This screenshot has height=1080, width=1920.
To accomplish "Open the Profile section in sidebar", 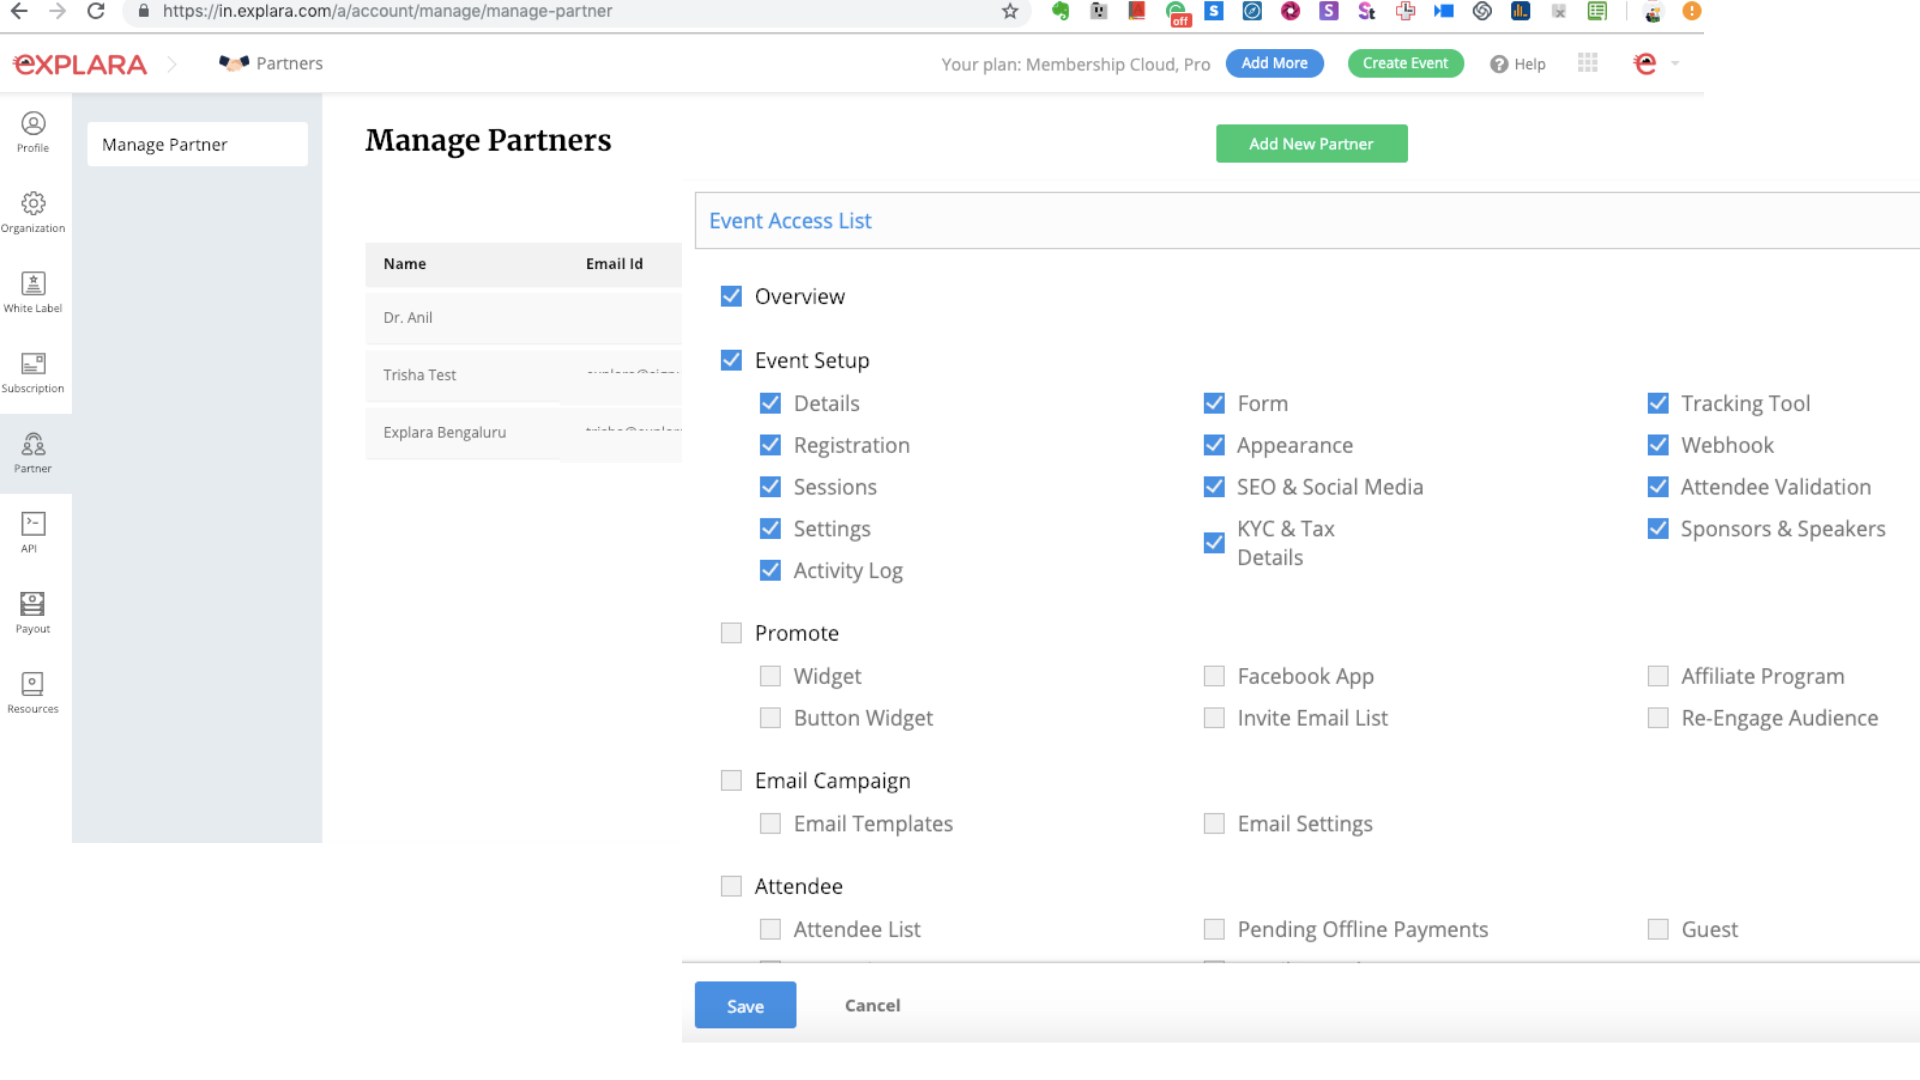I will tap(33, 132).
